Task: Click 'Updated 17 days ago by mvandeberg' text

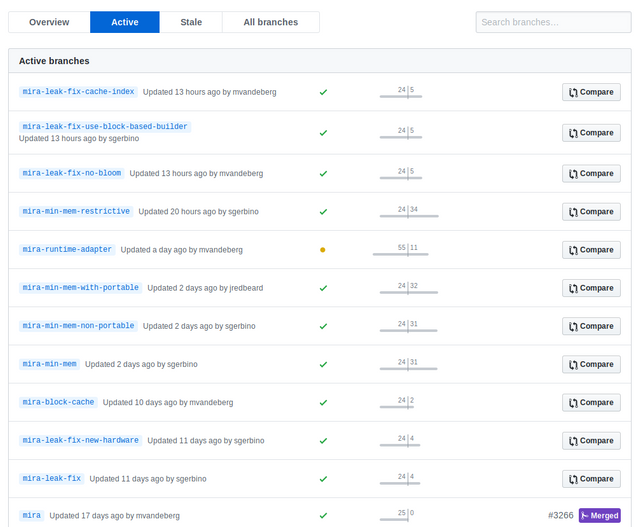Action: (x=115, y=516)
